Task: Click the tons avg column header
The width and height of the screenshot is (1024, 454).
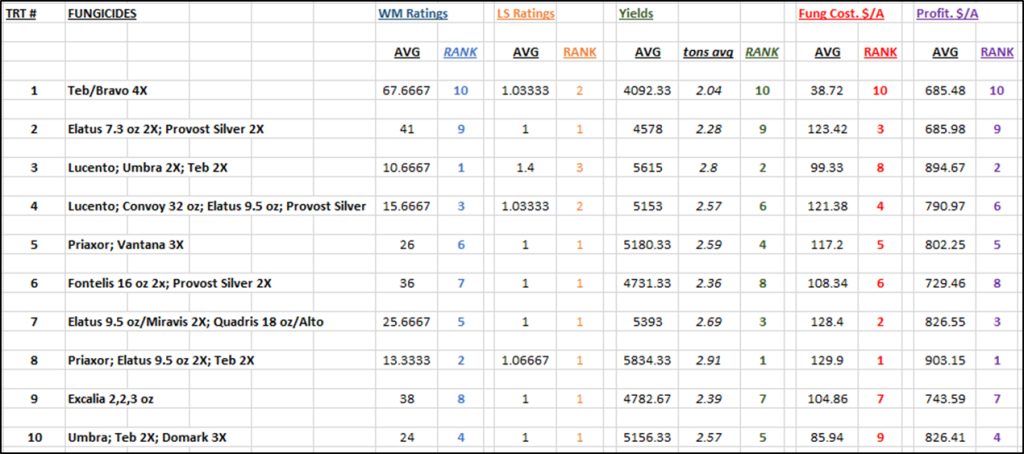Action: tap(707, 53)
